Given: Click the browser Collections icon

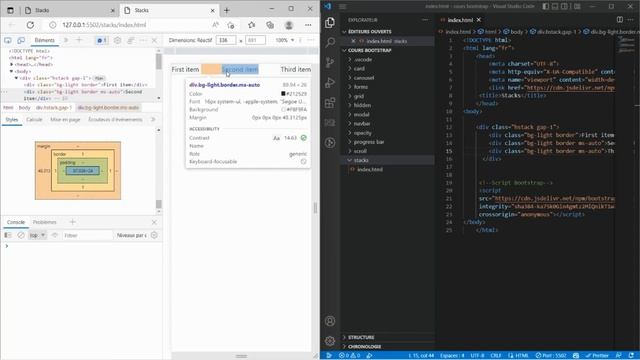Looking at the screenshot, I should pos(270,25).
